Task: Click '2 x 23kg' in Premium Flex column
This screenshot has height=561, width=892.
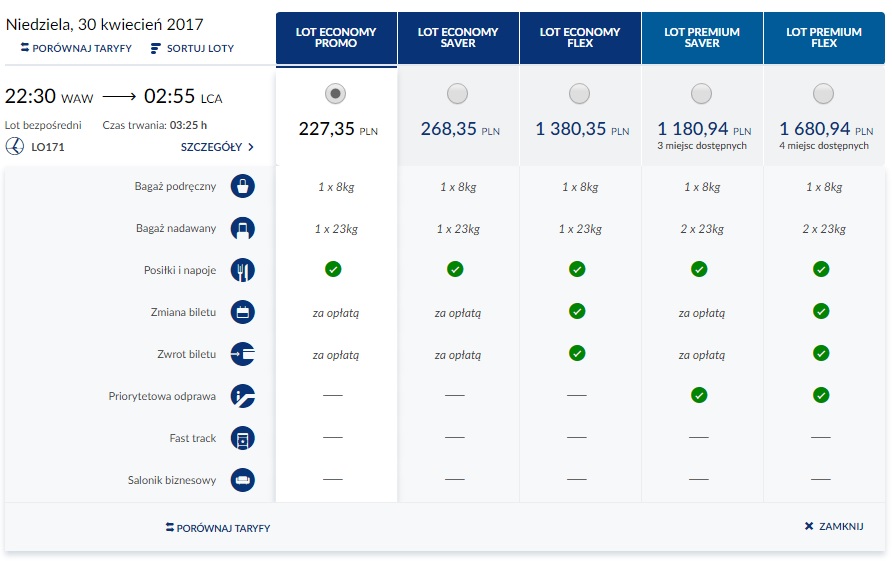Action: (824, 229)
